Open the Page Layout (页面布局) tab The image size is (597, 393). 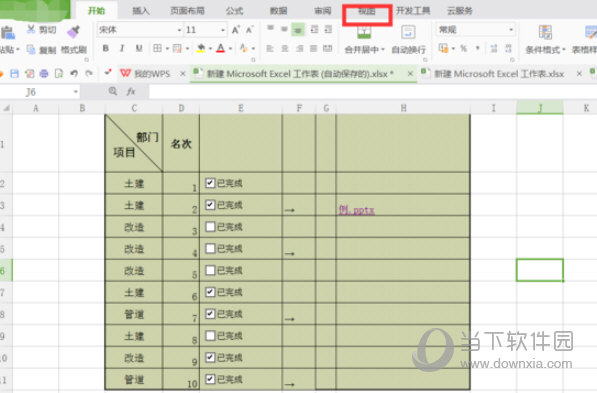click(187, 11)
